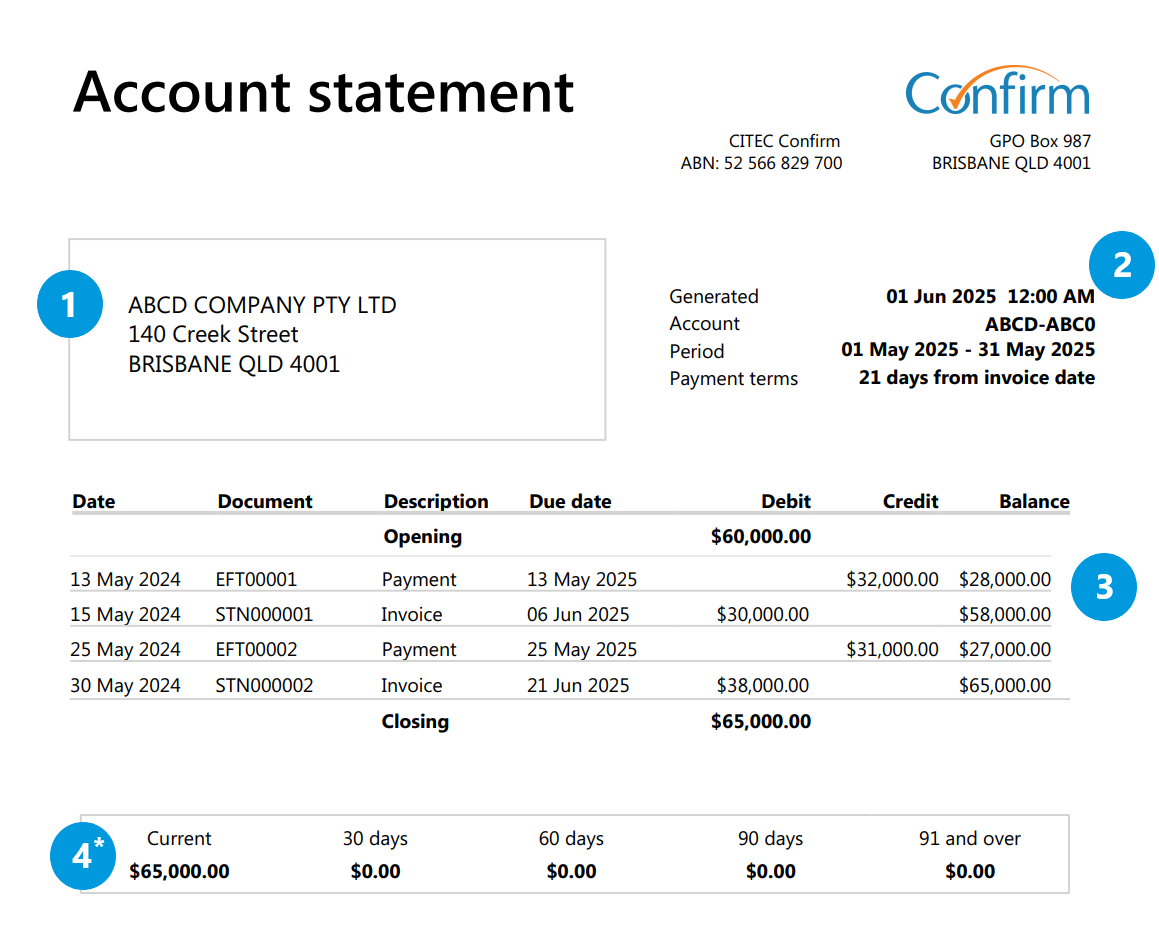Screen dimensions: 1159x952
Task: Click document 'EFT00001'
Action: tap(256, 579)
